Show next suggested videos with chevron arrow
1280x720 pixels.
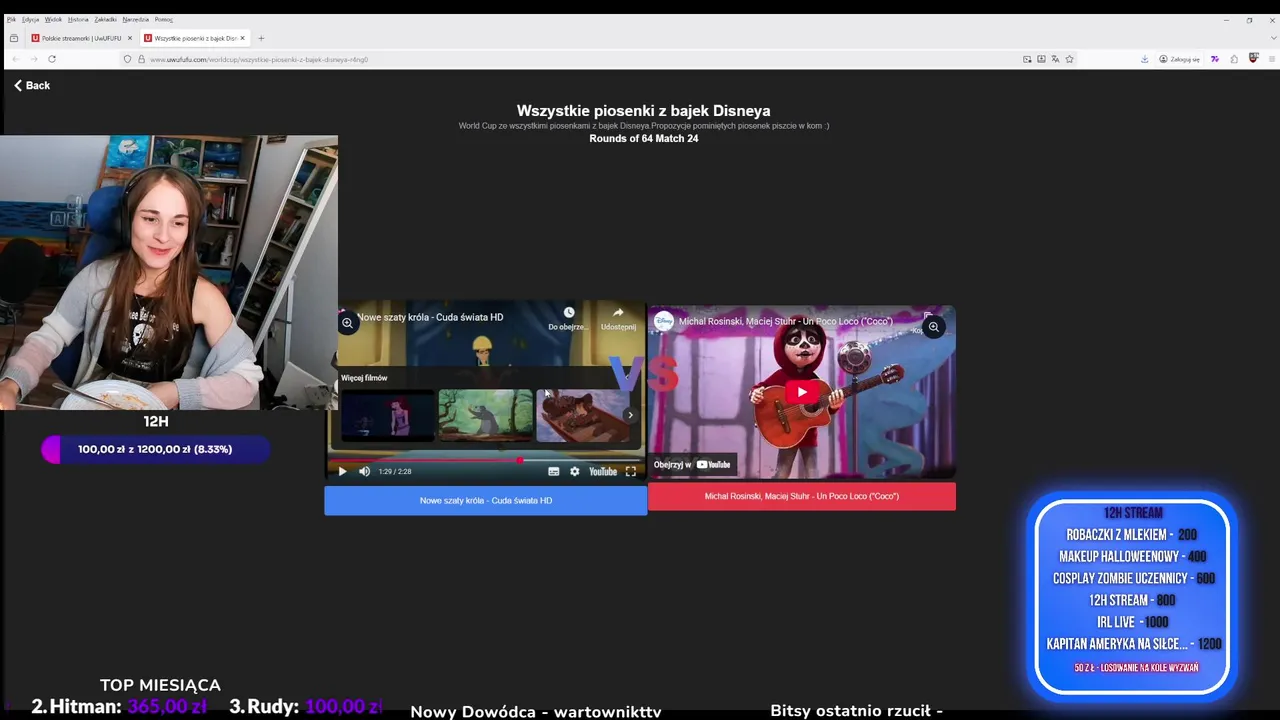coord(630,415)
